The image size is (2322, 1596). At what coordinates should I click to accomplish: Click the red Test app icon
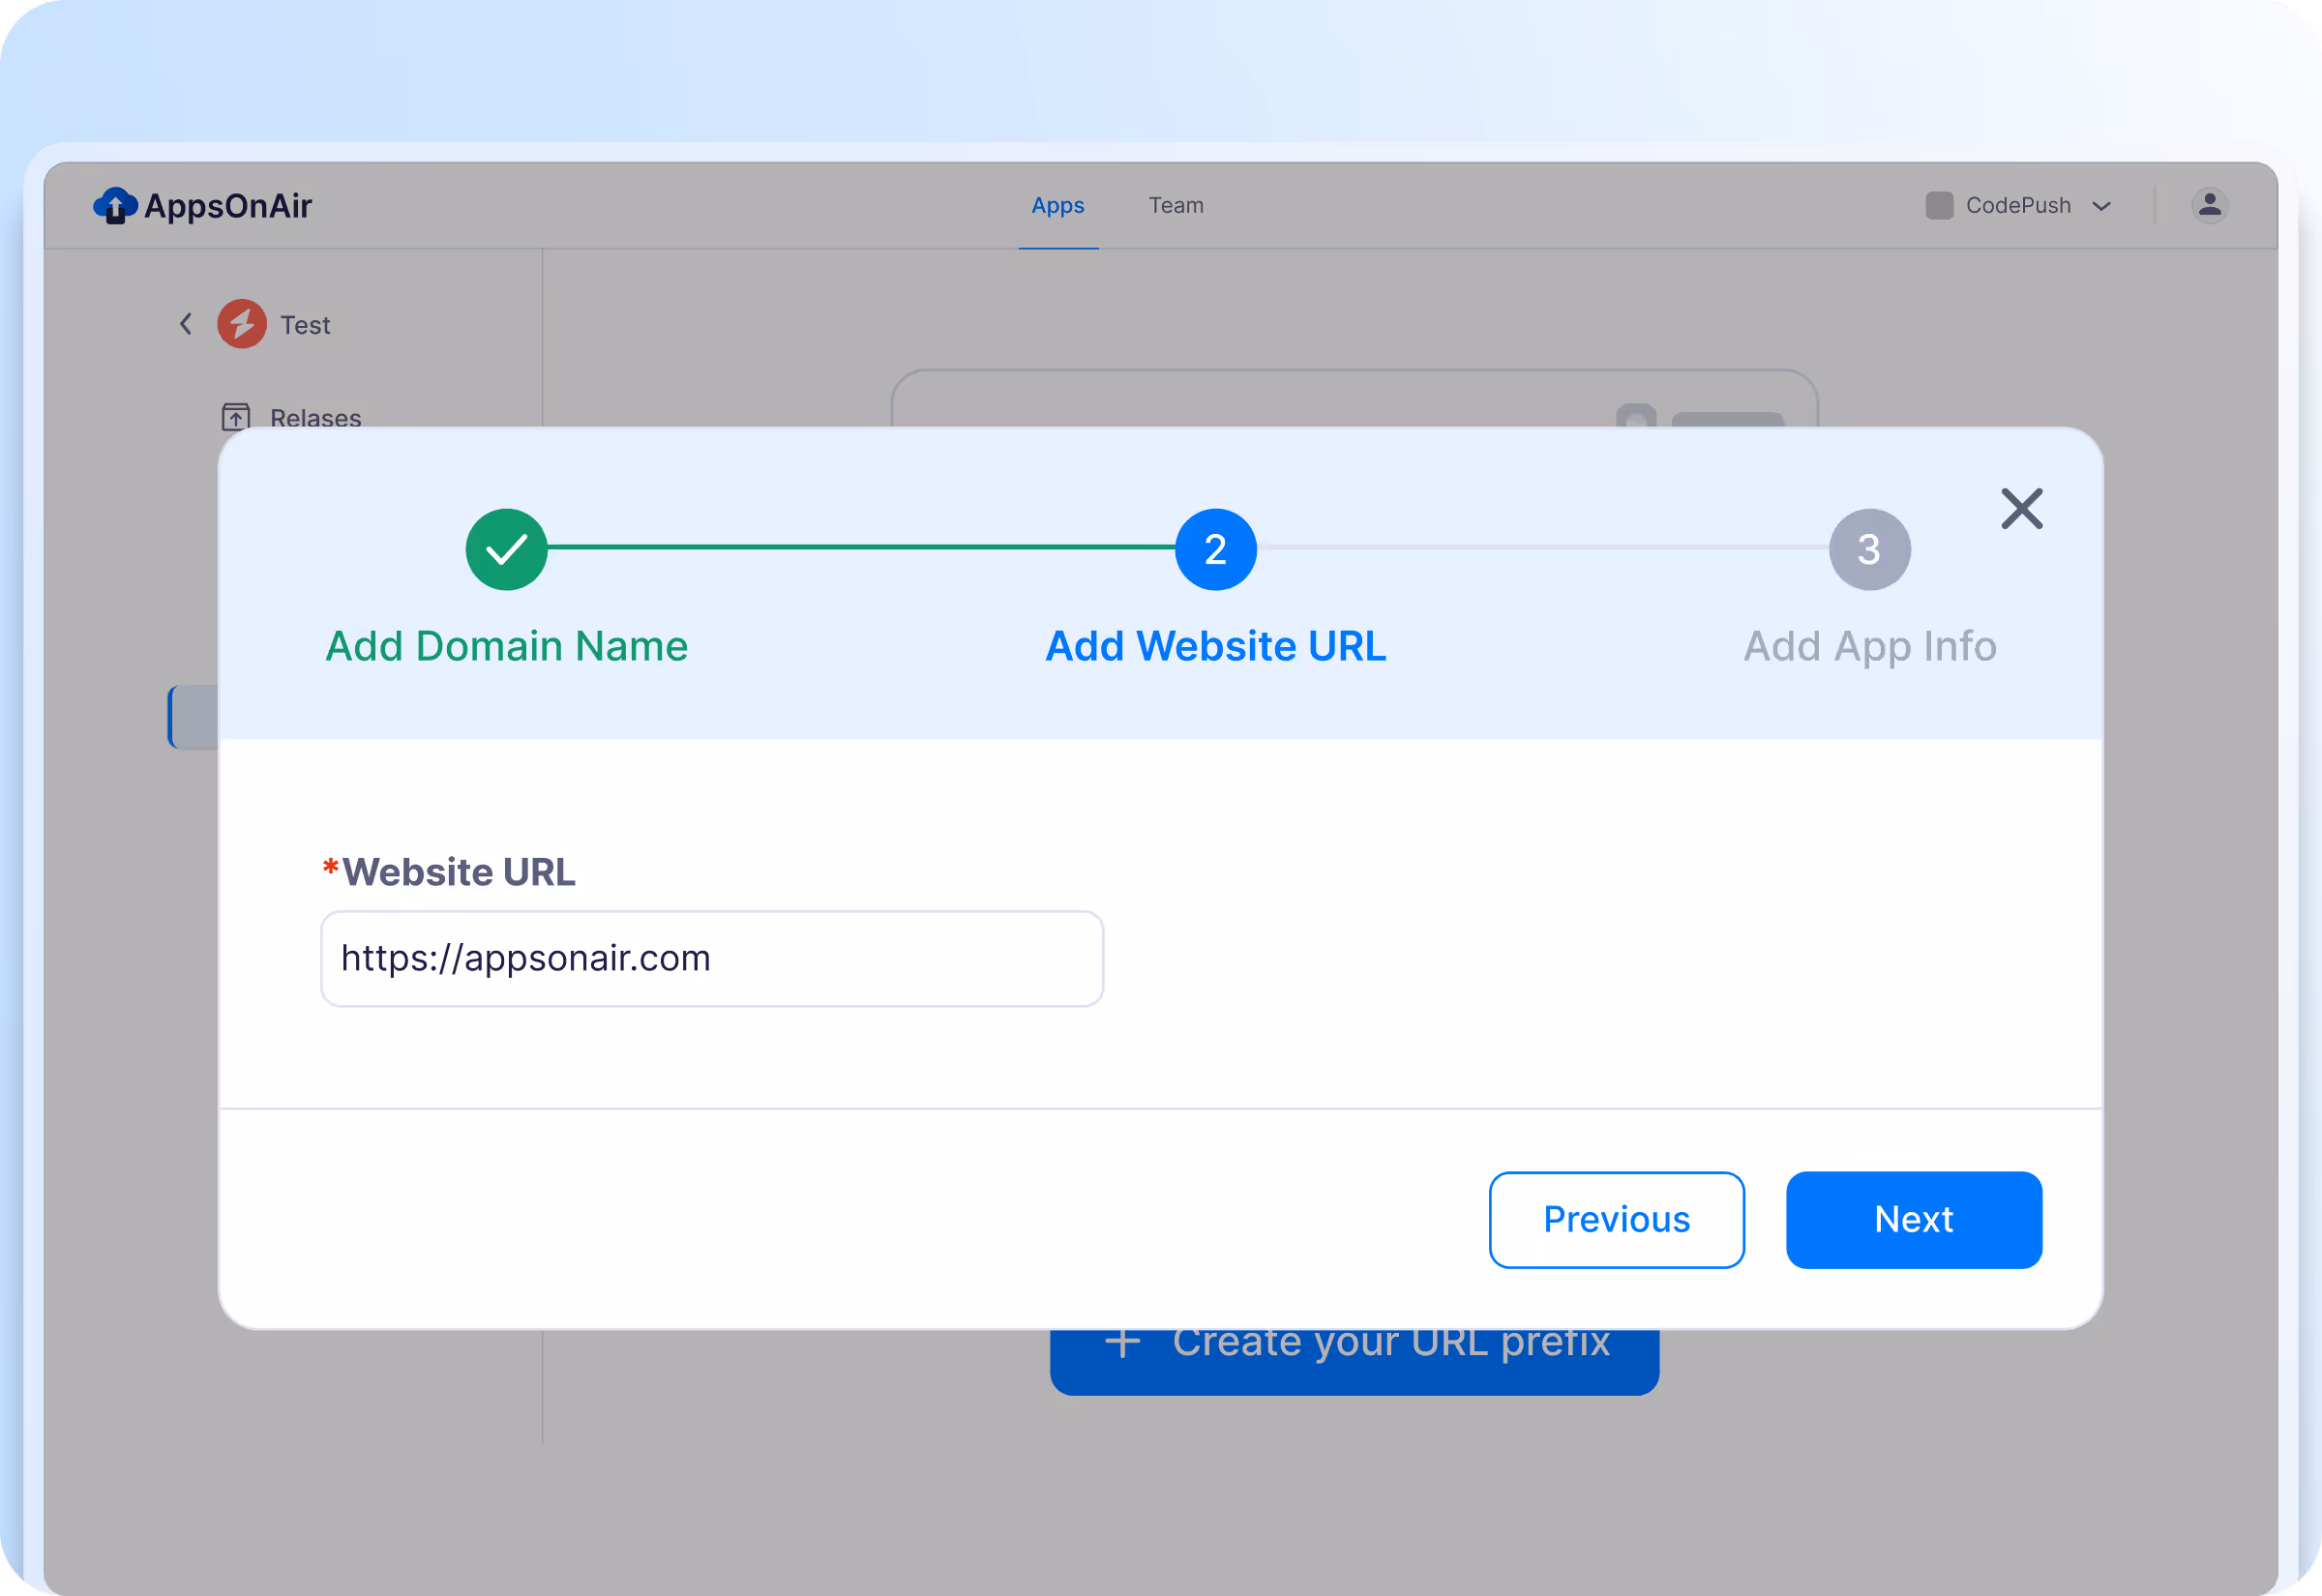tap(242, 324)
